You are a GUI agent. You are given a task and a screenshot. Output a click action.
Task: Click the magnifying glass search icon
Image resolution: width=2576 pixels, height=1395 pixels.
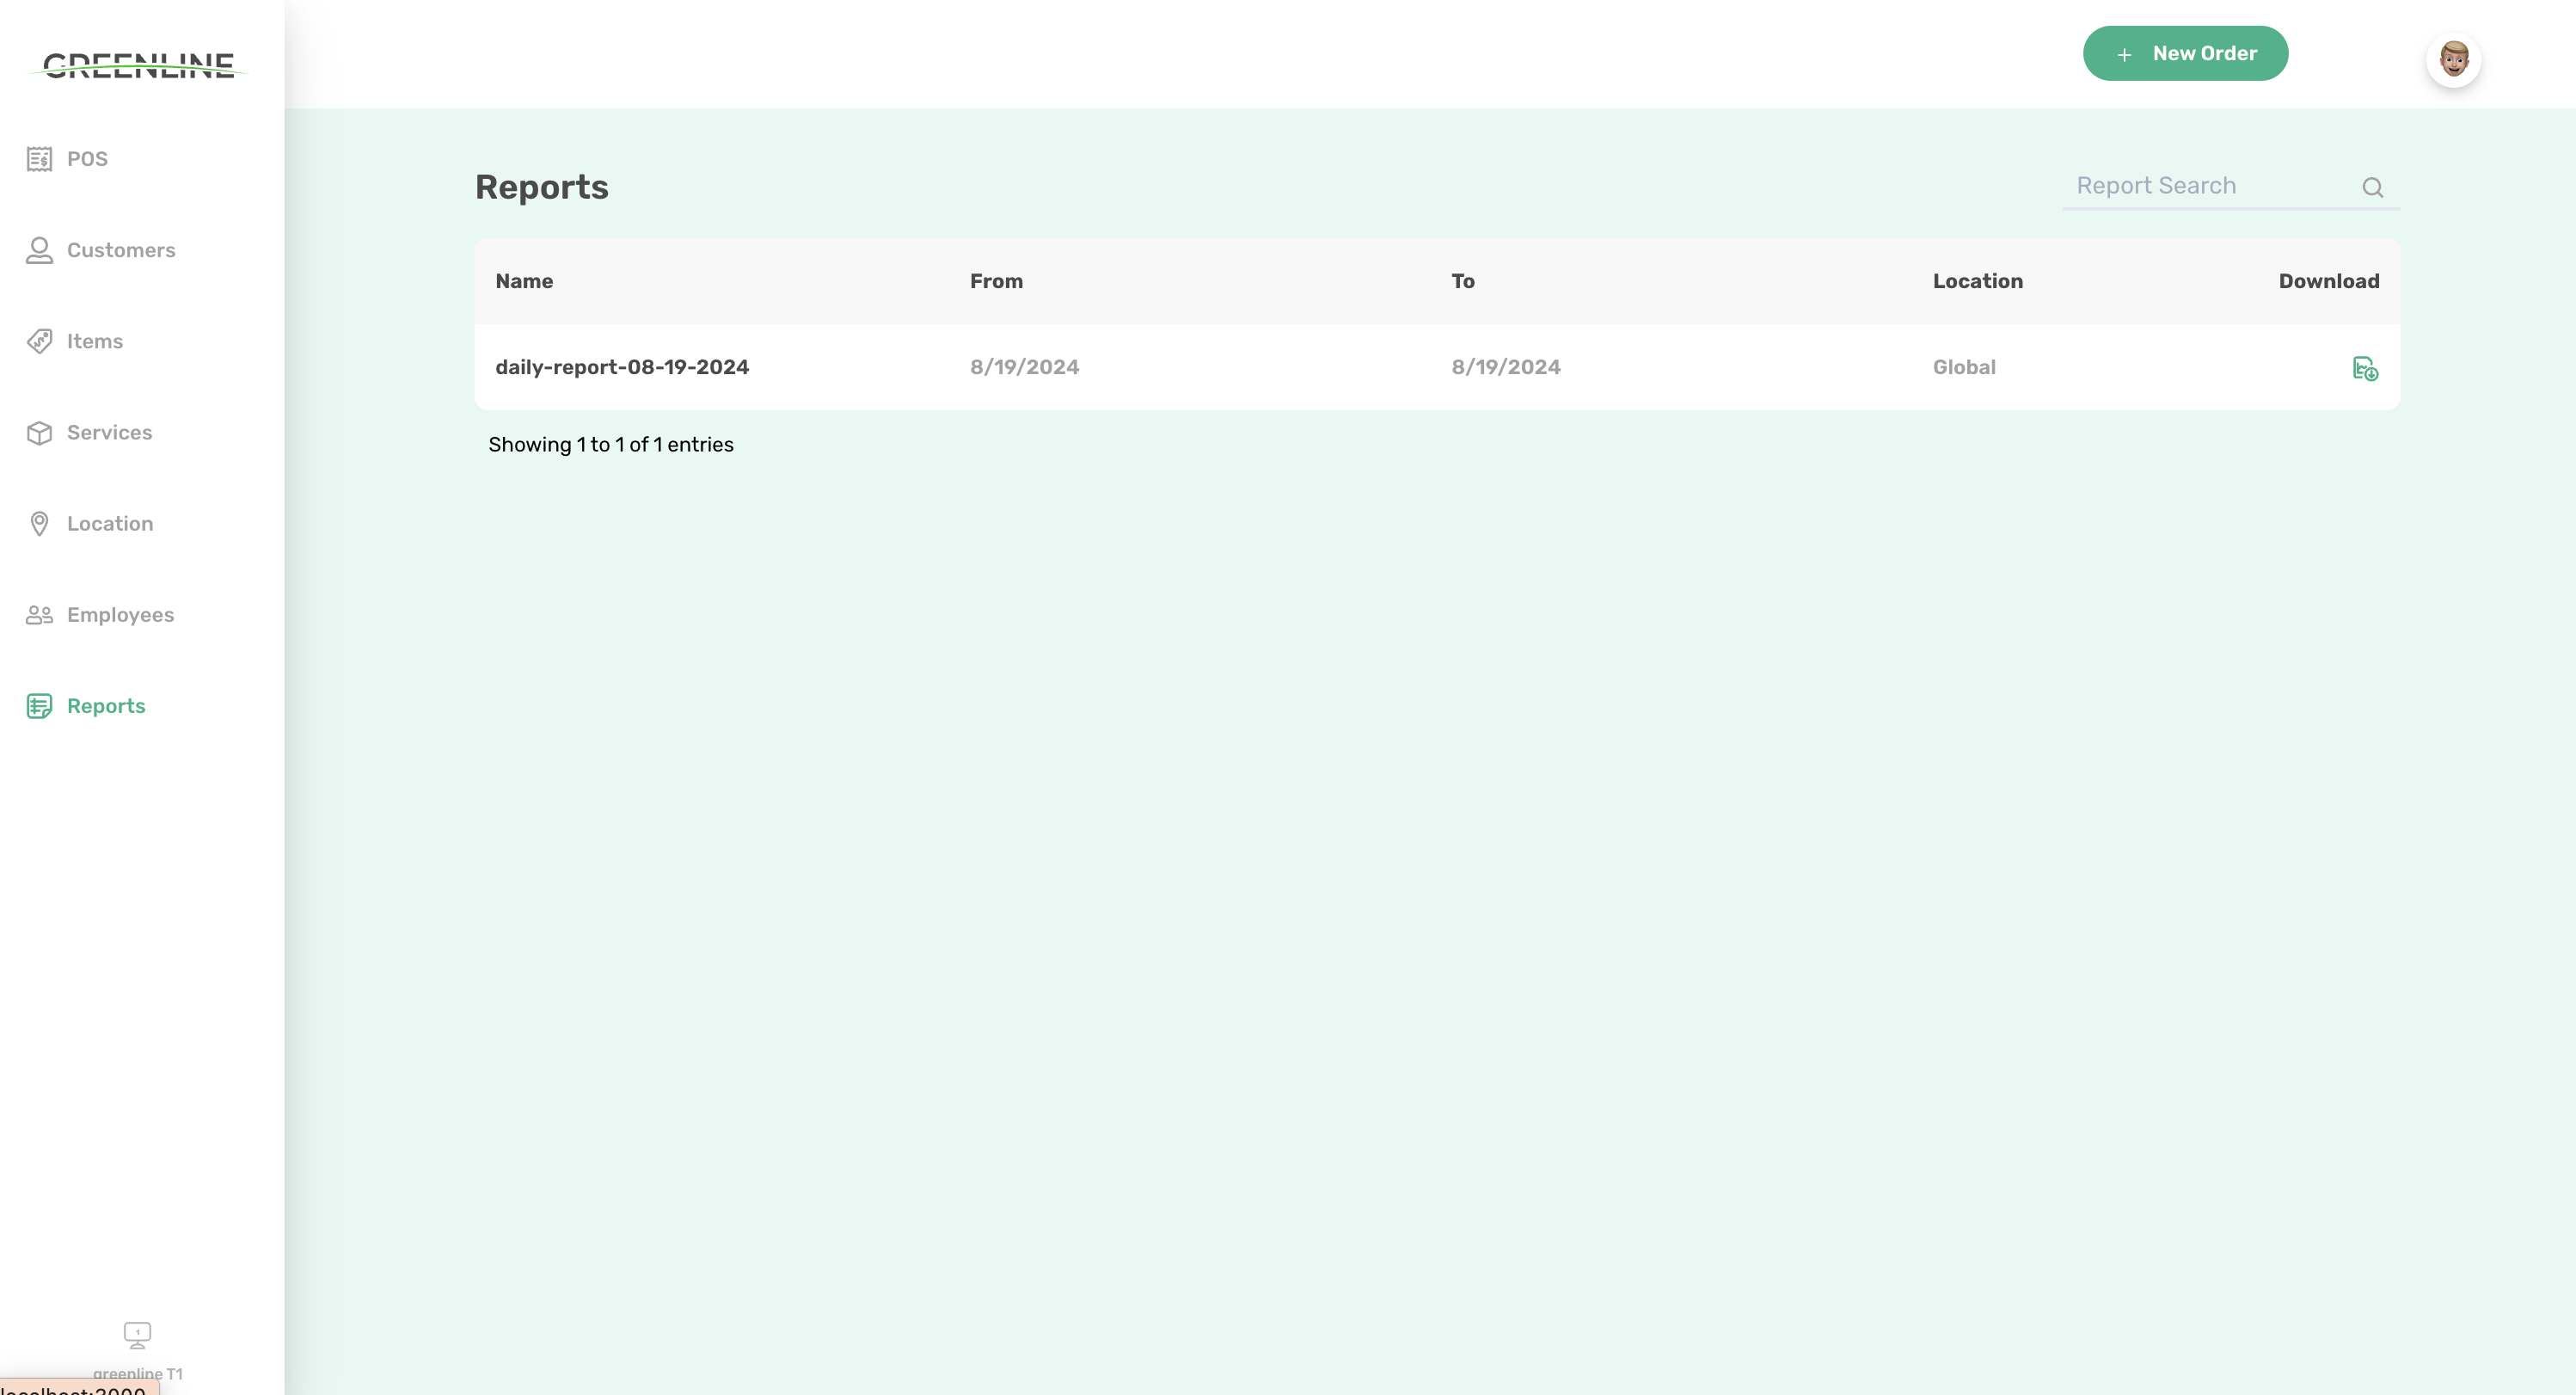pyautogui.click(x=2373, y=187)
